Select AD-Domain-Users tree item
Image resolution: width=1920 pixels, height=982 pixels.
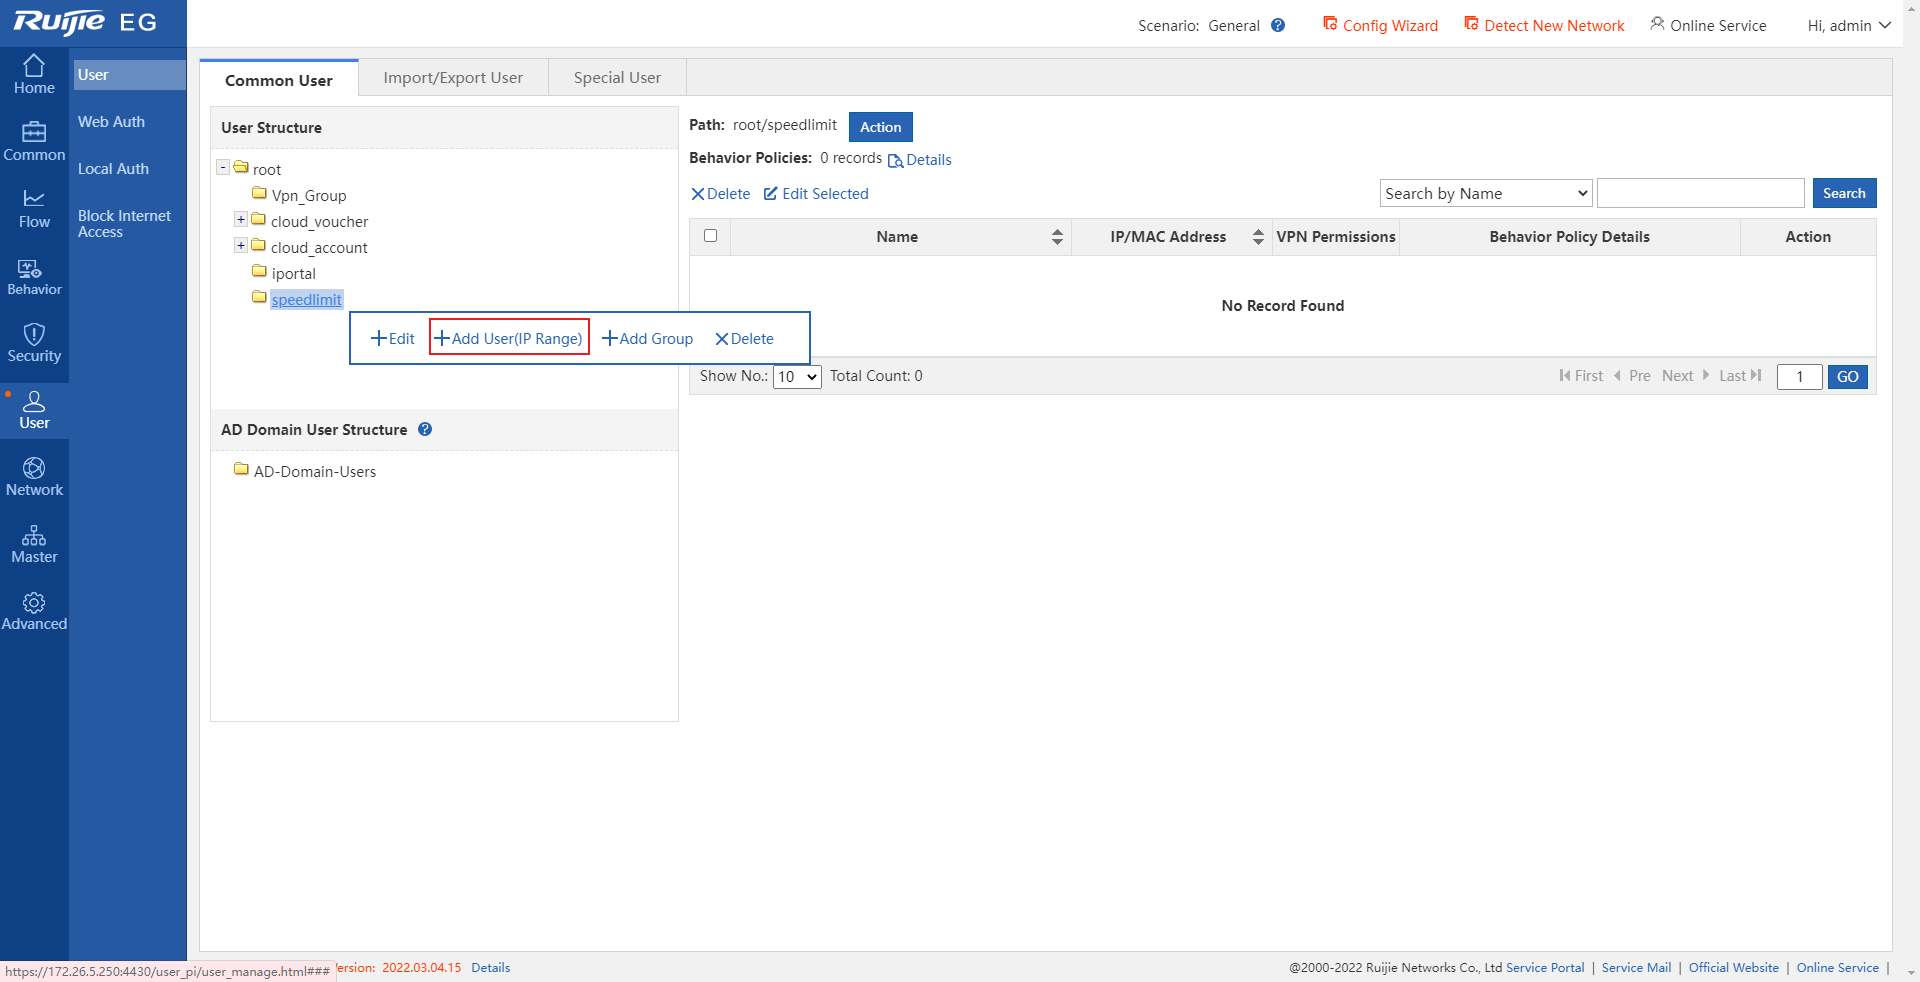click(315, 471)
